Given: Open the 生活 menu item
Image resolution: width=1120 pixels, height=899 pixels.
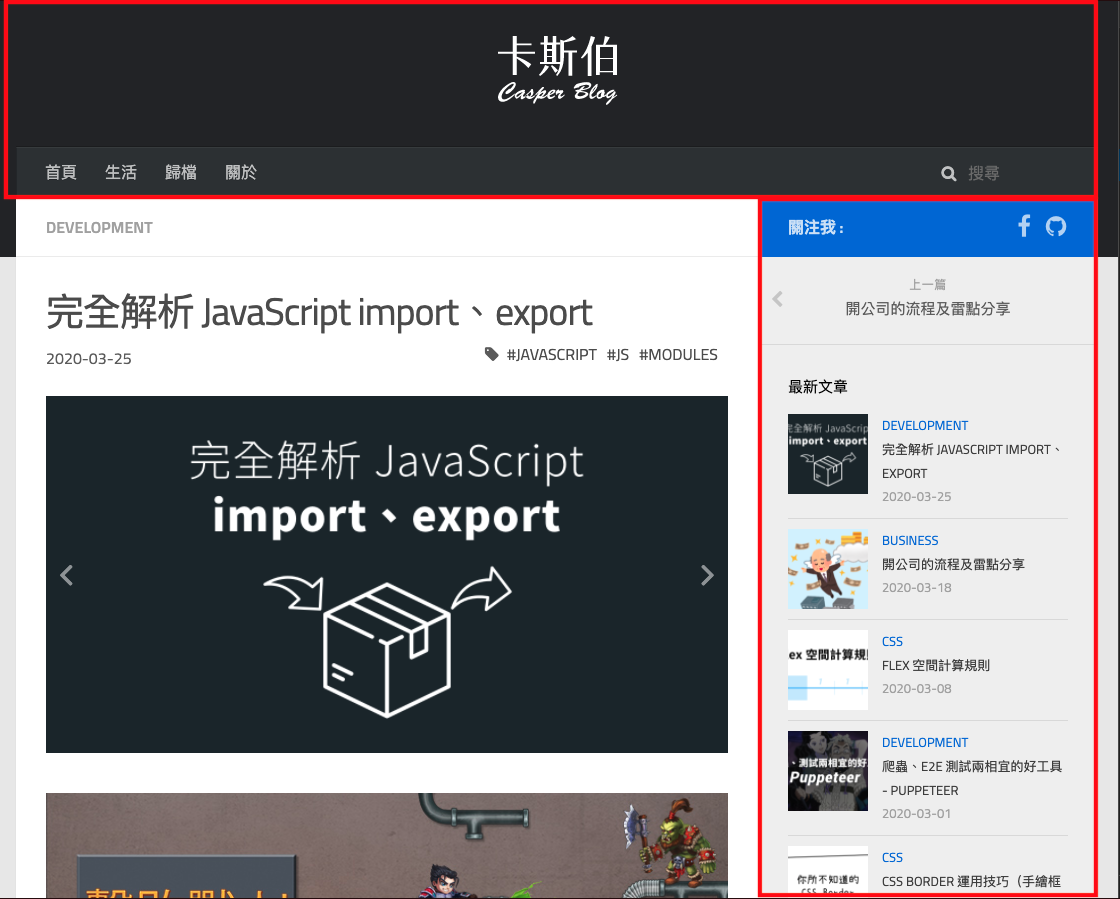Looking at the screenshot, I should [121, 172].
